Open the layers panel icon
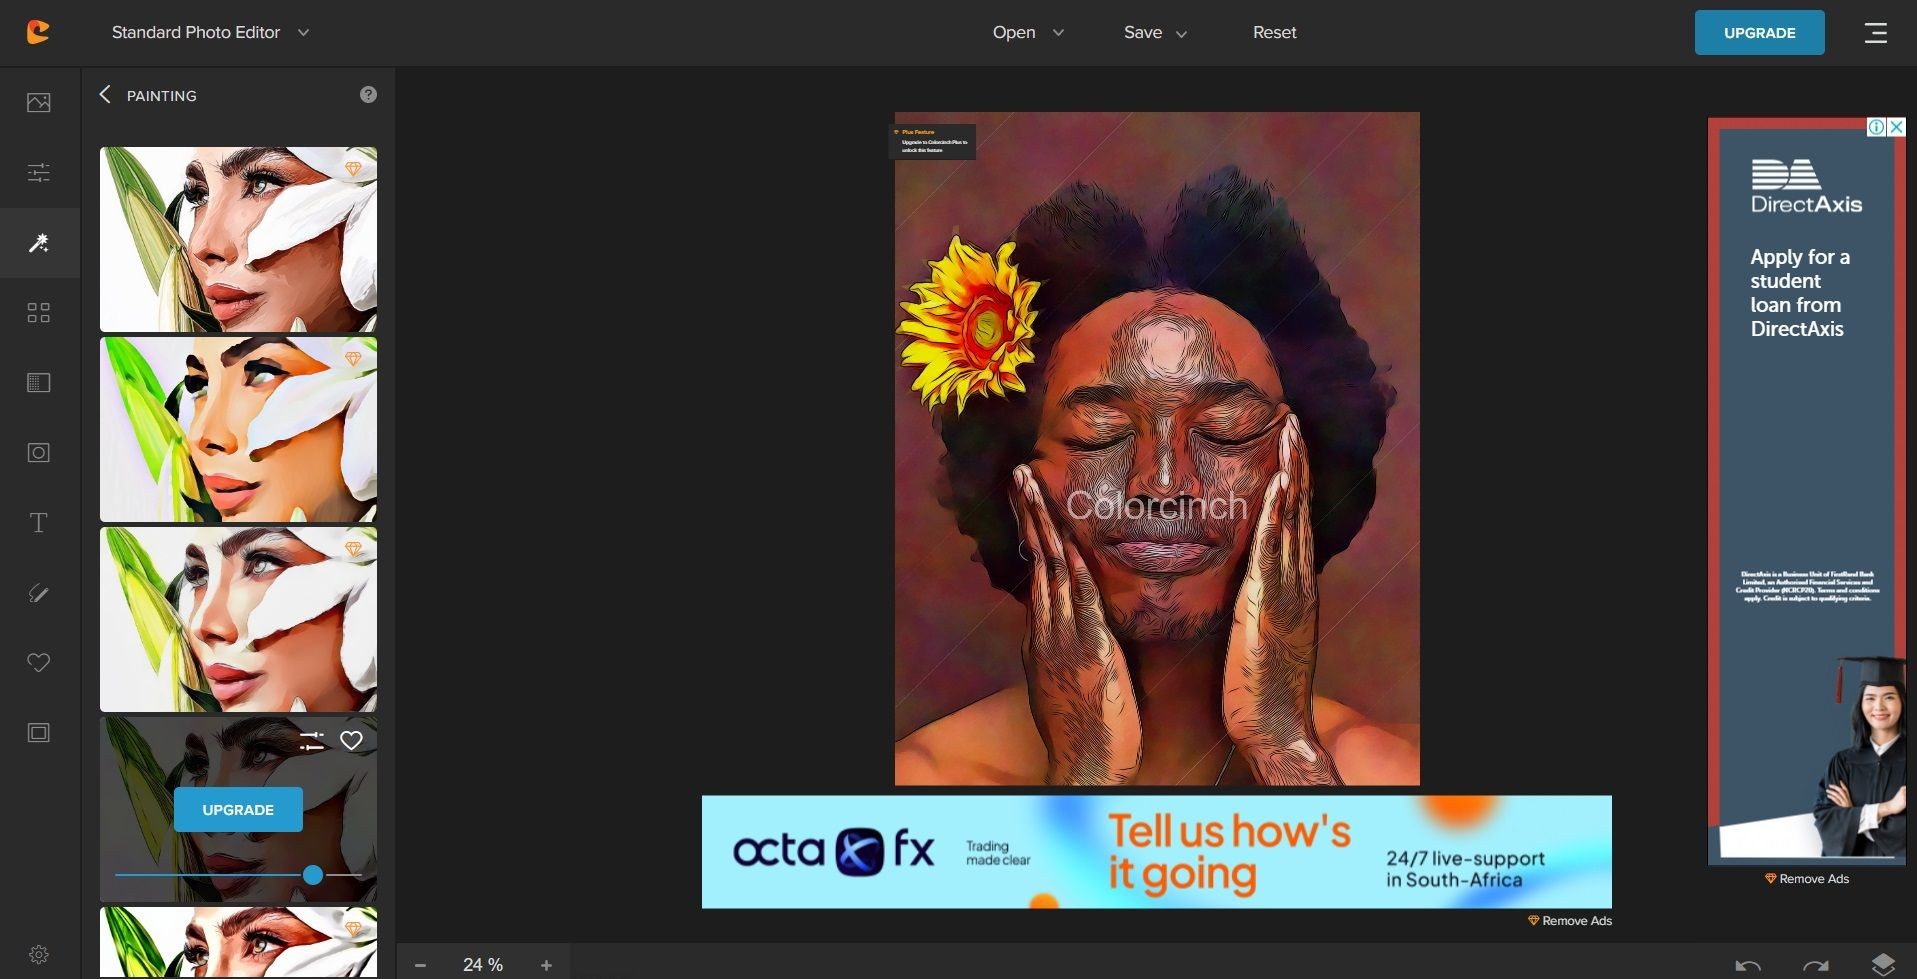Screen dimensions: 1917x979 click(x=1883, y=964)
